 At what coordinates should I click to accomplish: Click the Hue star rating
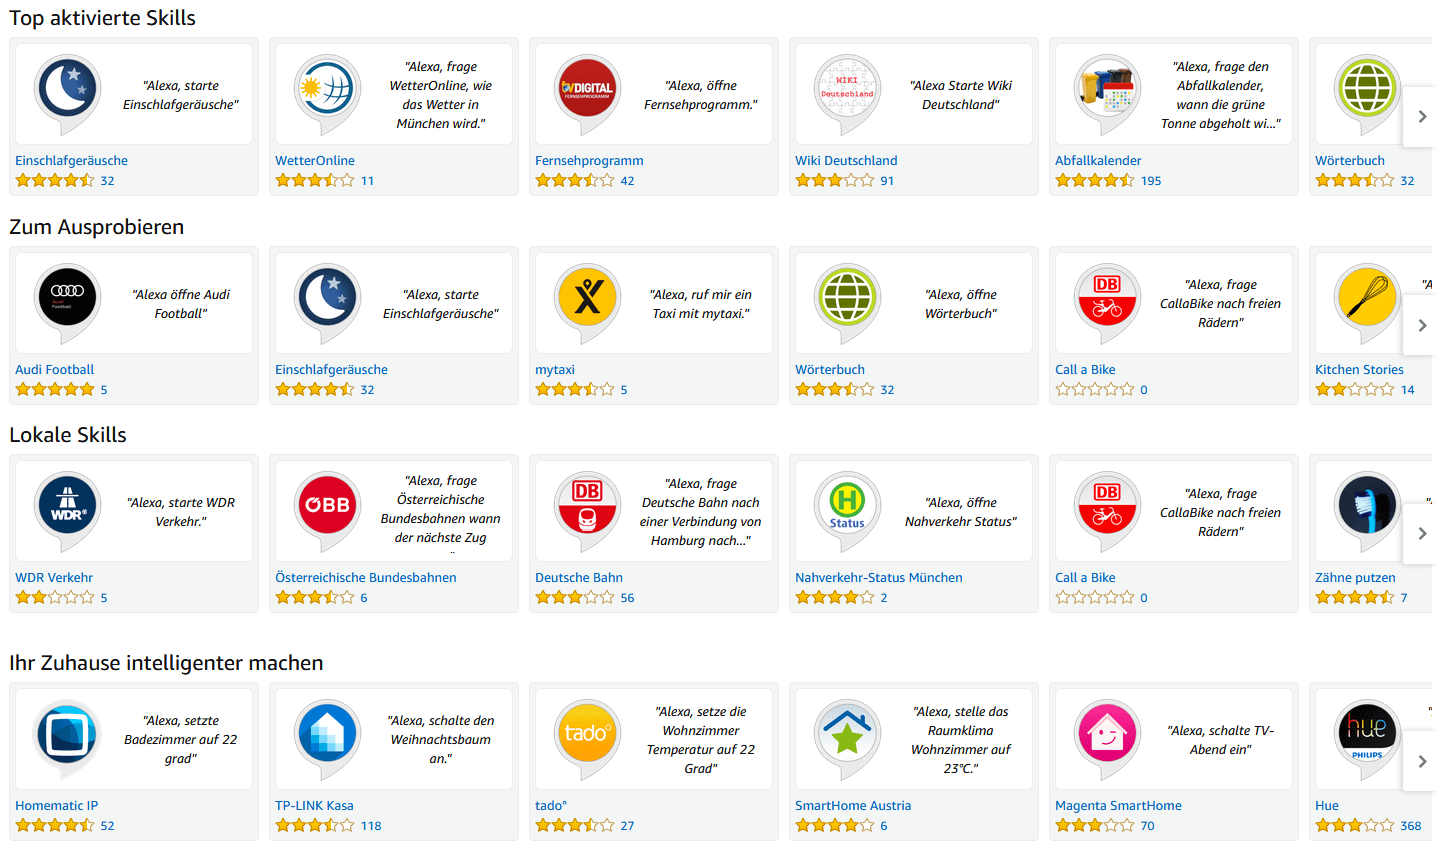point(1354,826)
